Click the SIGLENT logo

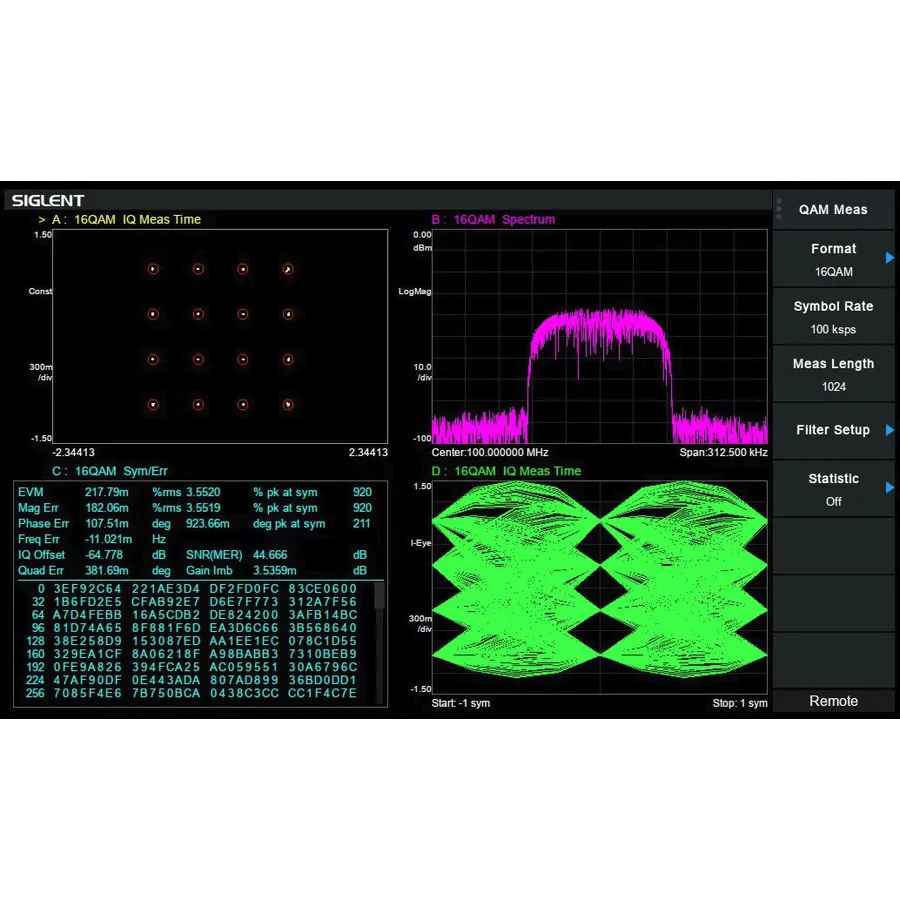pos(47,200)
